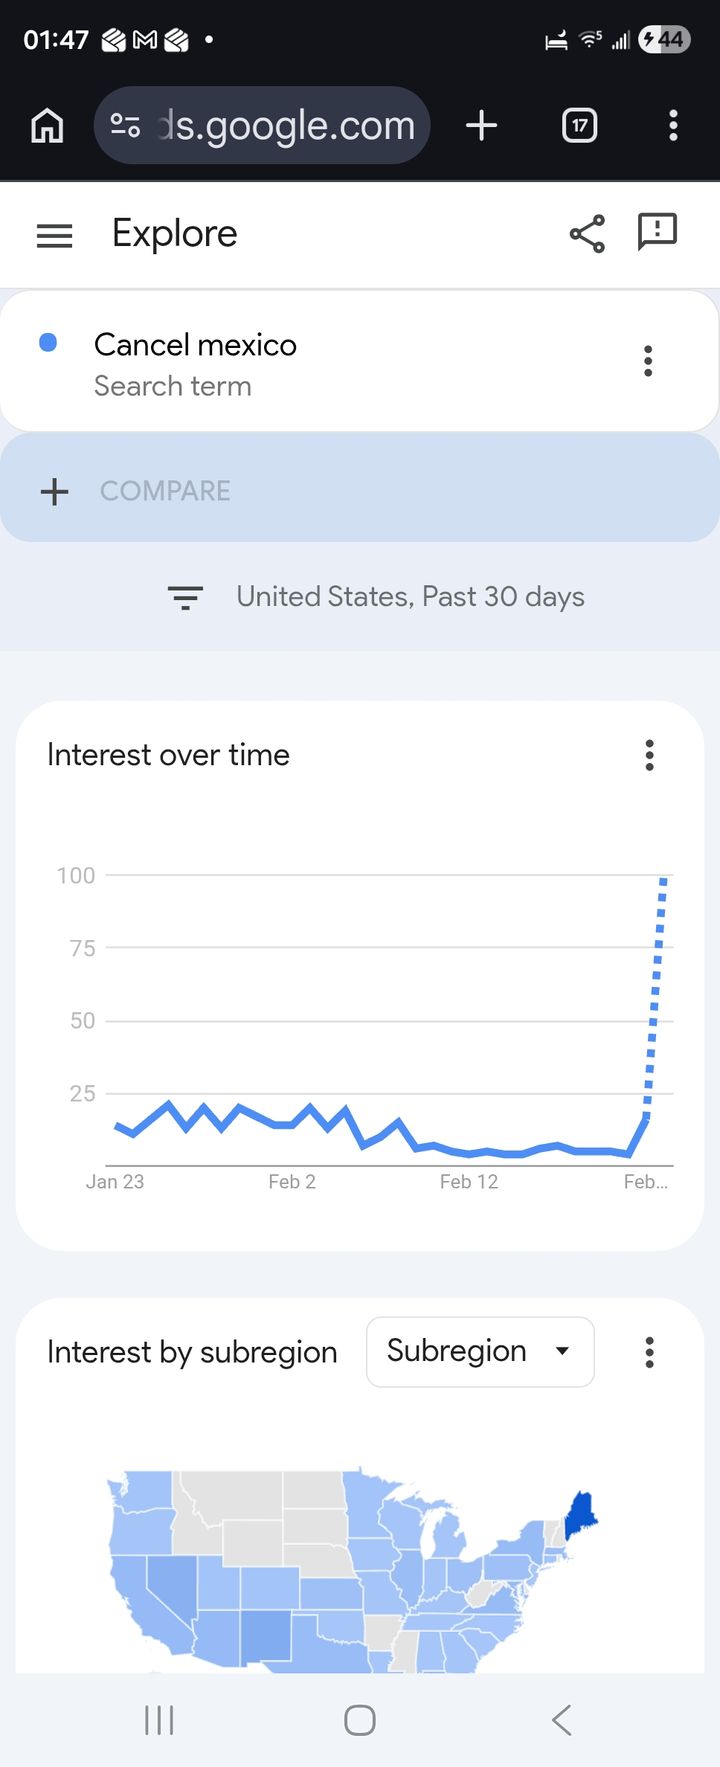The width and height of the screenshot is (720, 1767).
Task: Tap the blue Cancel mexico color dot
Action: [48, 343]
